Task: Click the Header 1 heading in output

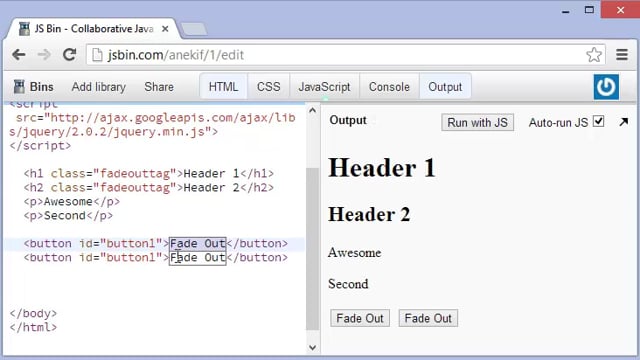Action: pos(382,167)
